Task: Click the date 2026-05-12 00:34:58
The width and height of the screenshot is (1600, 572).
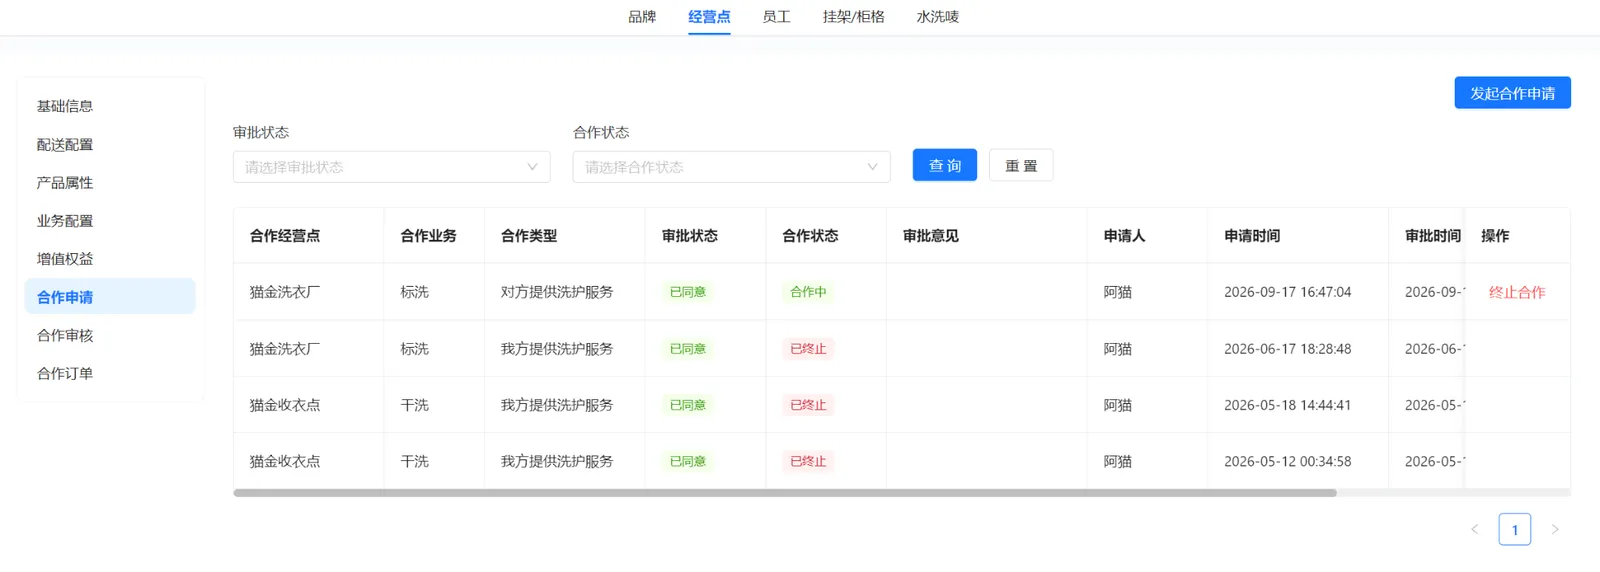Action: pos(1288,461)
